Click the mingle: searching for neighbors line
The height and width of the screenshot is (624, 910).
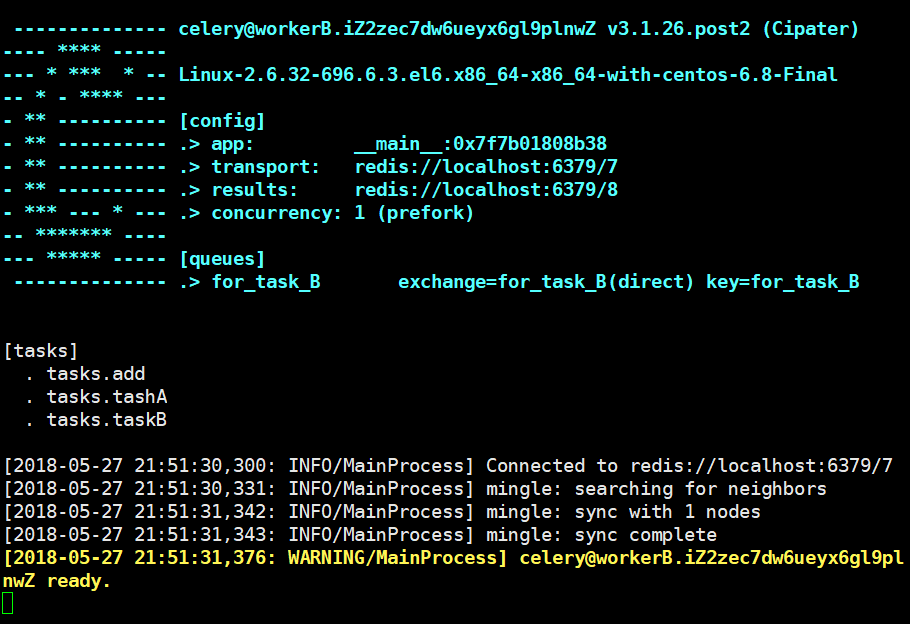[x=415, y=489]
